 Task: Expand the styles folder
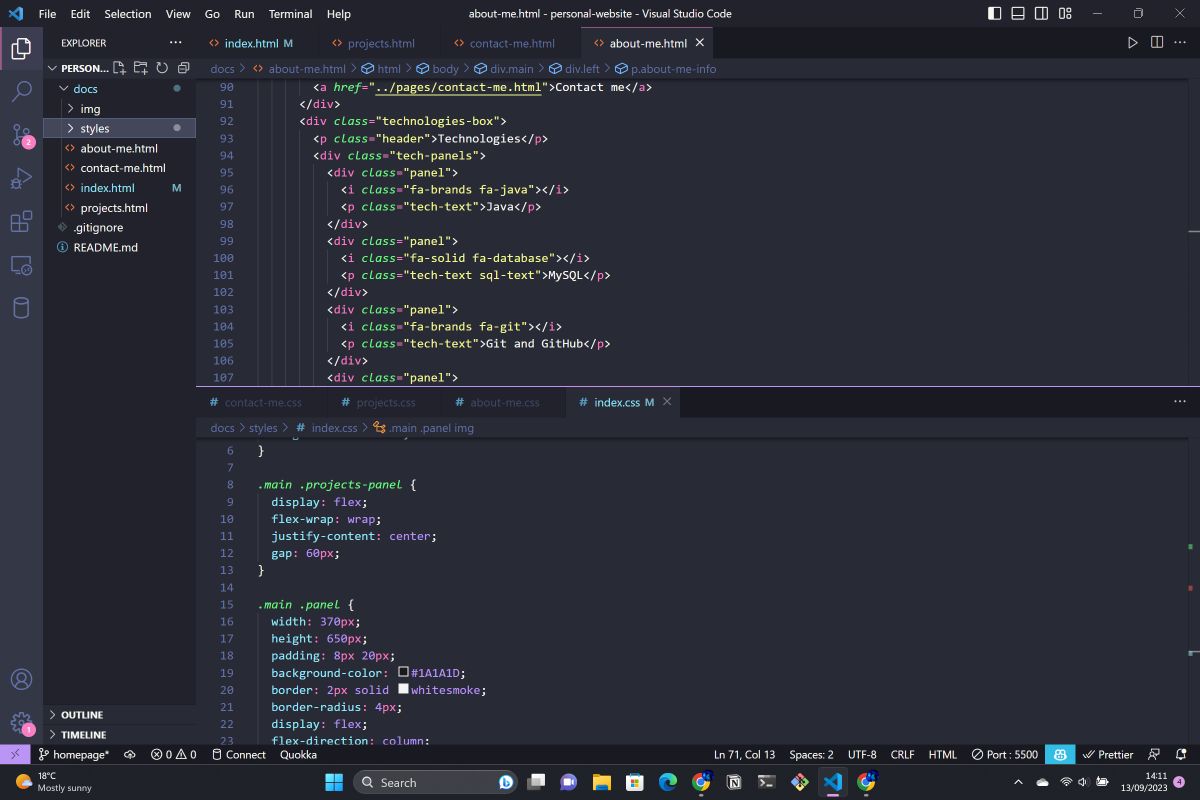tap(94, 128)
